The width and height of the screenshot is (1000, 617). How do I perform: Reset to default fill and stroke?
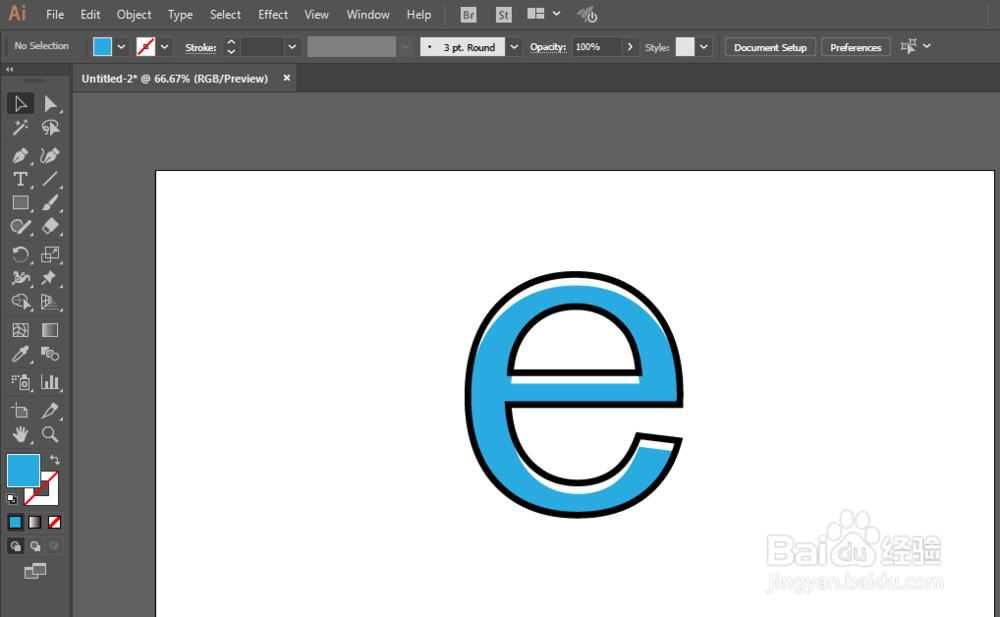[x=11, y=498]
